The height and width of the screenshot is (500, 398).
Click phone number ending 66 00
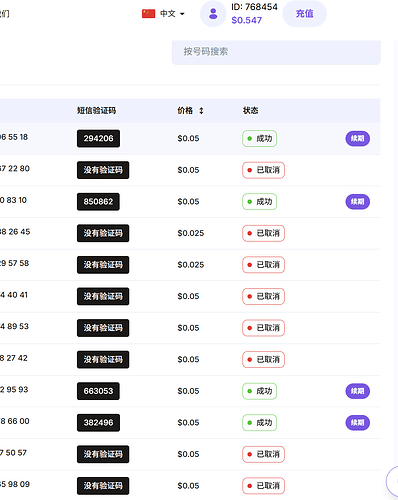point(15,421)
